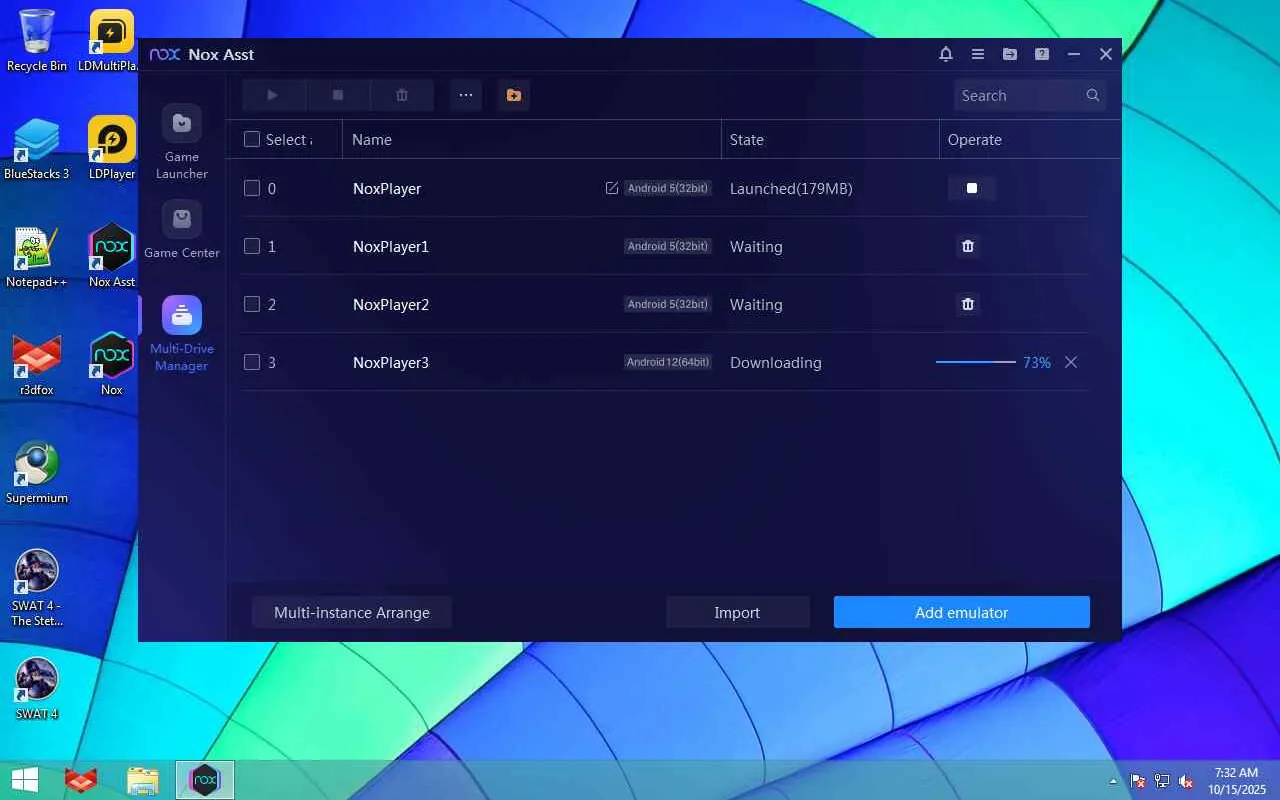Select the LDPlayer desktop shortcut
1280x800 pixels.
click(112, 149)
